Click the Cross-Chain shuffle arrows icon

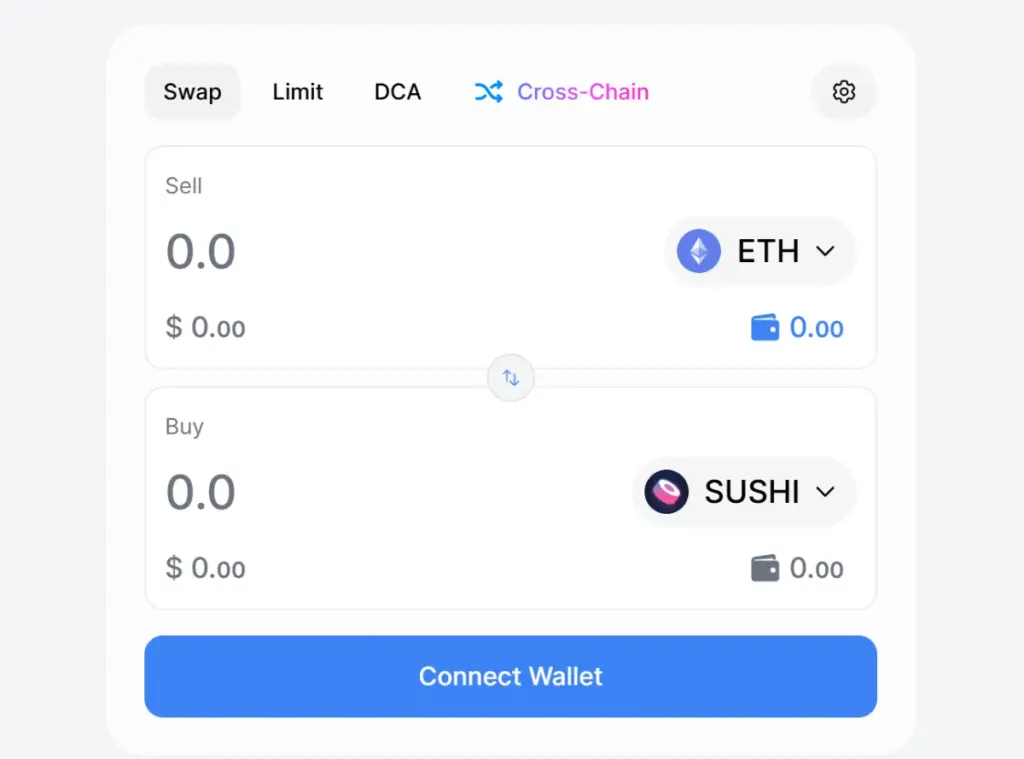point(489,91)
